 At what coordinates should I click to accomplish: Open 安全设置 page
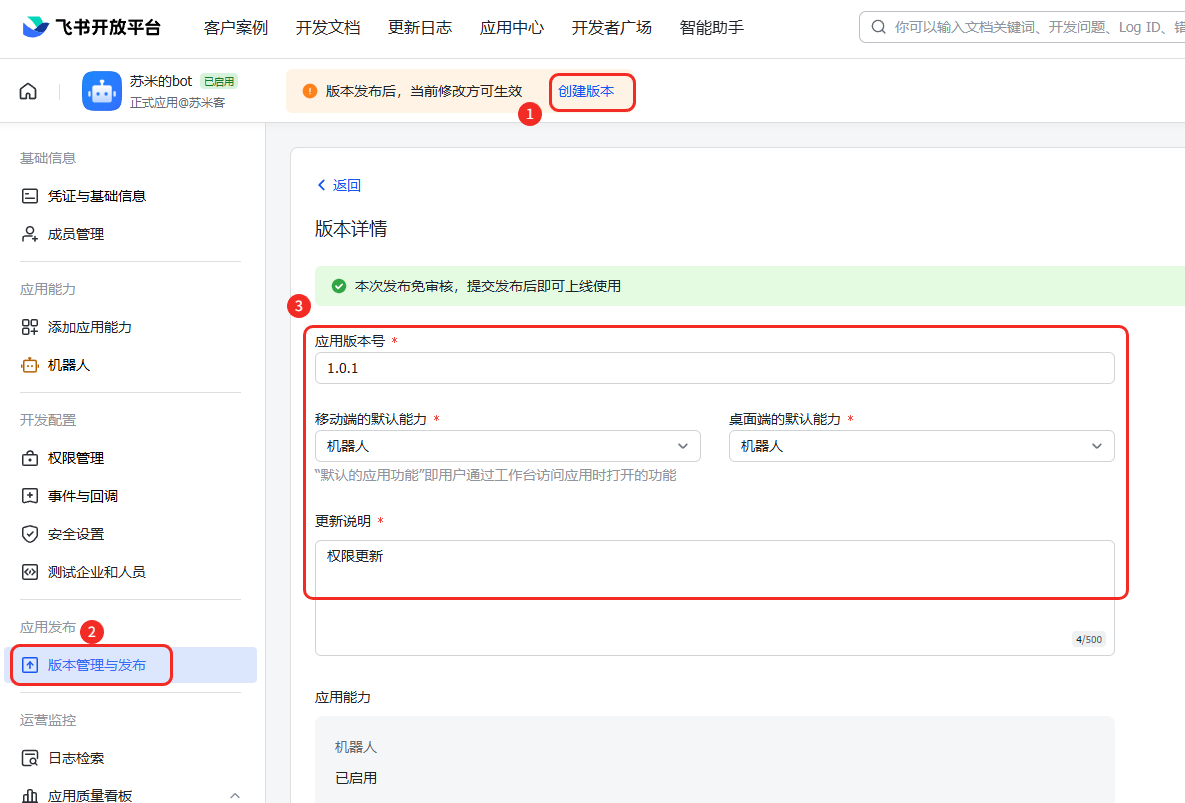click(75, 534)
